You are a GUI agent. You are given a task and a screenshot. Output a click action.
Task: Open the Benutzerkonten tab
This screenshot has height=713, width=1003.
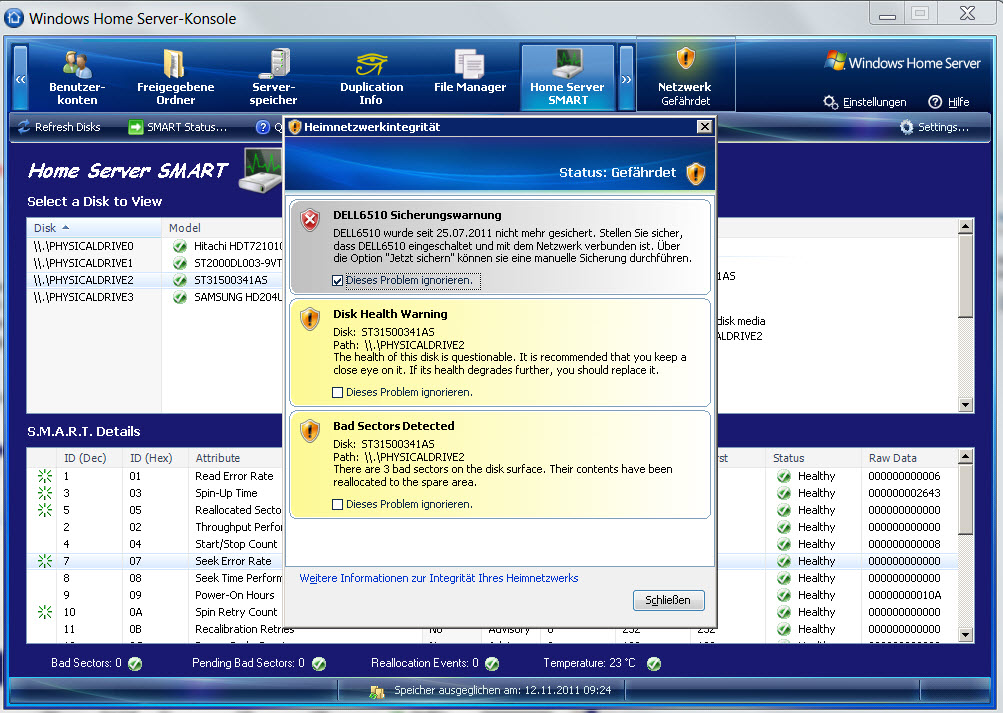coord(77,78)
